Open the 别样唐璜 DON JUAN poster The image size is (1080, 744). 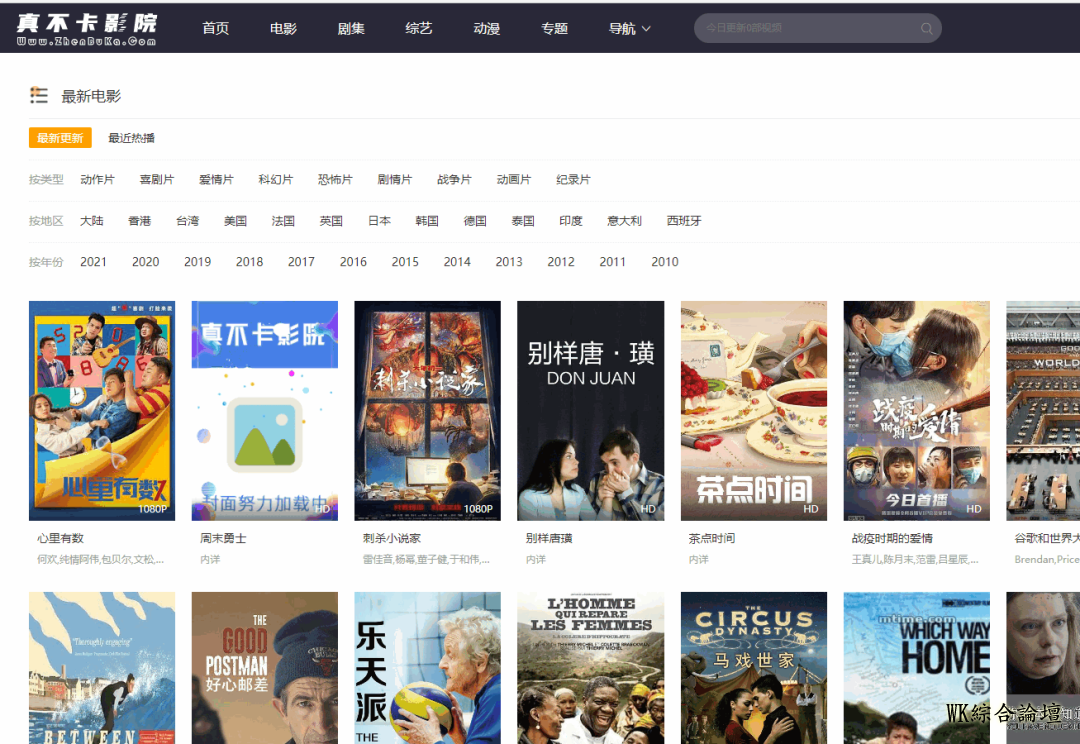pos(590,411)
